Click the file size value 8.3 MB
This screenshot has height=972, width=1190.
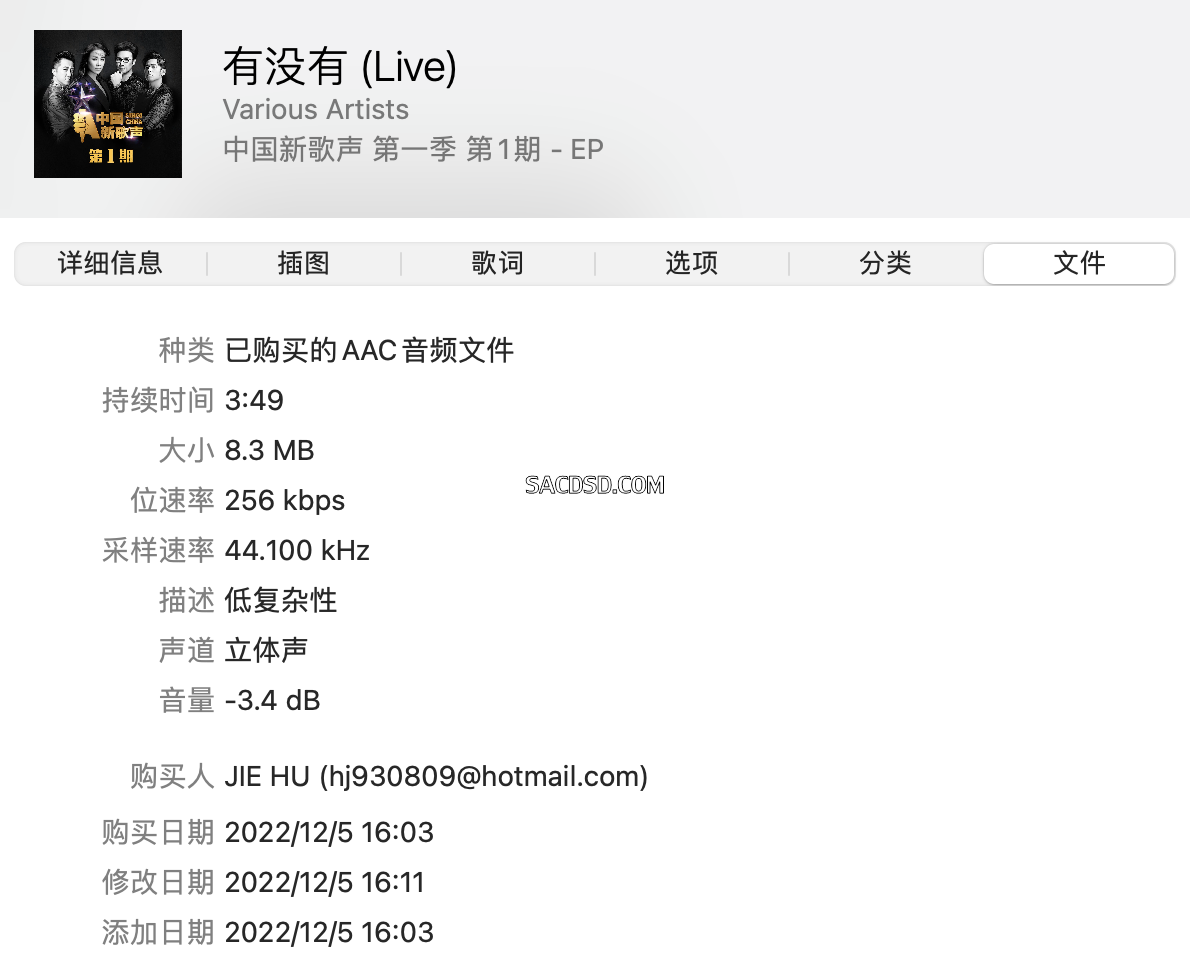pos(269,451)
